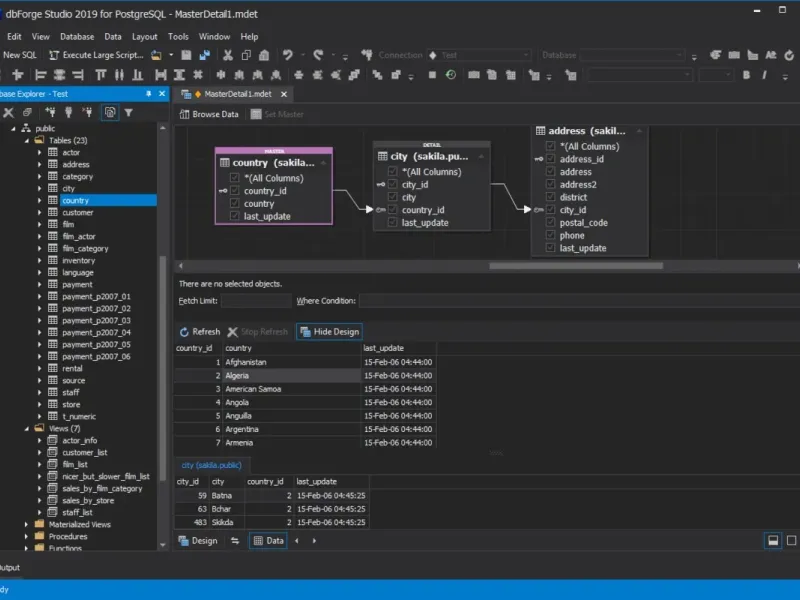Click the delete X icon in Database Explorer toolbar
Screen dimensions: 800x600
pos(8,112)
